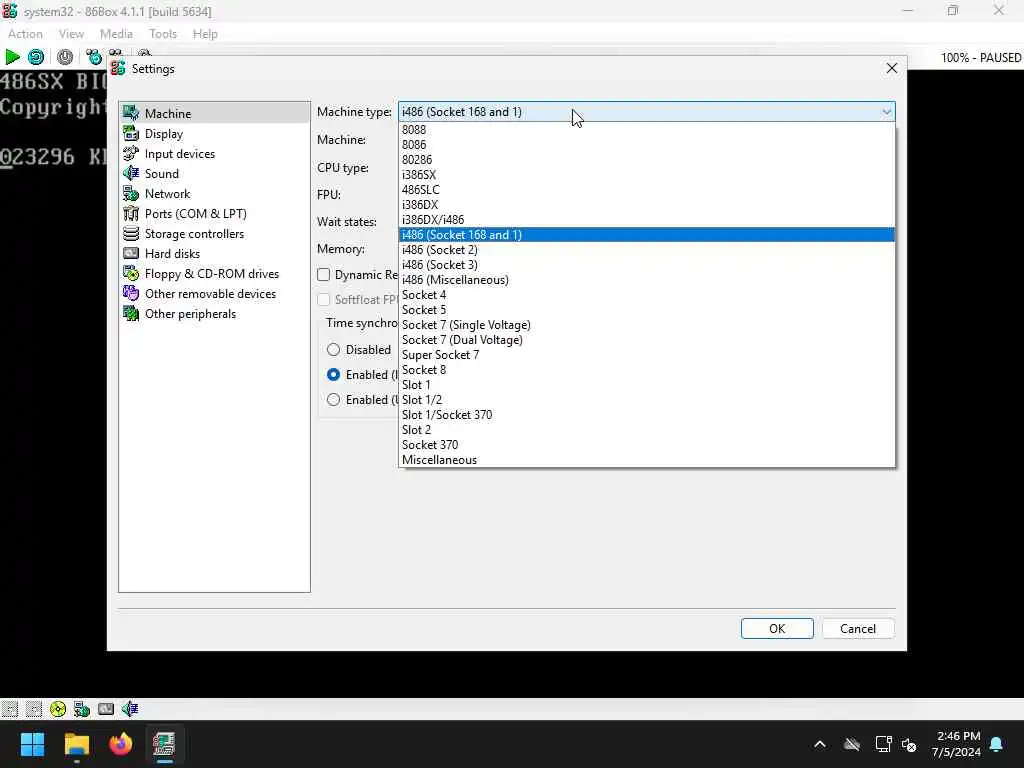
Task: Select Slot 2 in the list
Action: click(x=647, y=430)
